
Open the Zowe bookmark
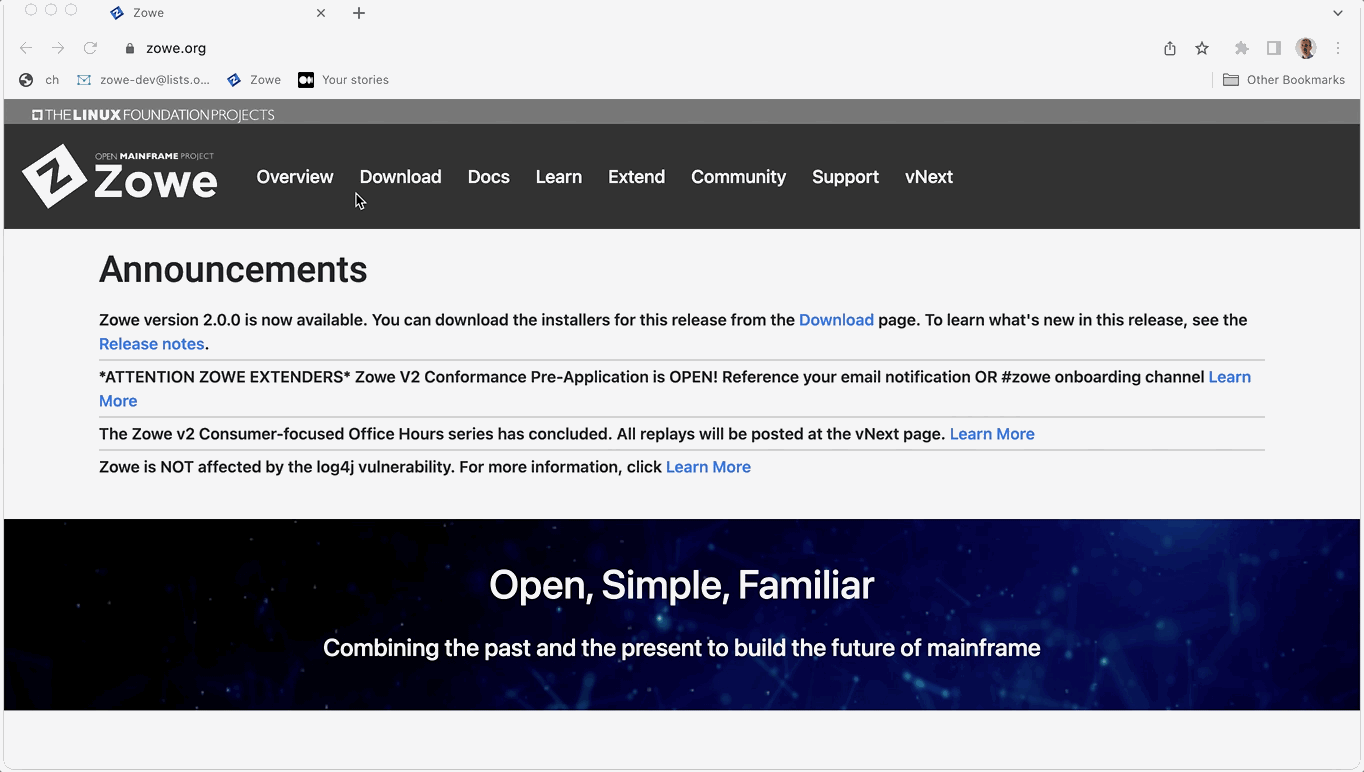pos(254,80)
